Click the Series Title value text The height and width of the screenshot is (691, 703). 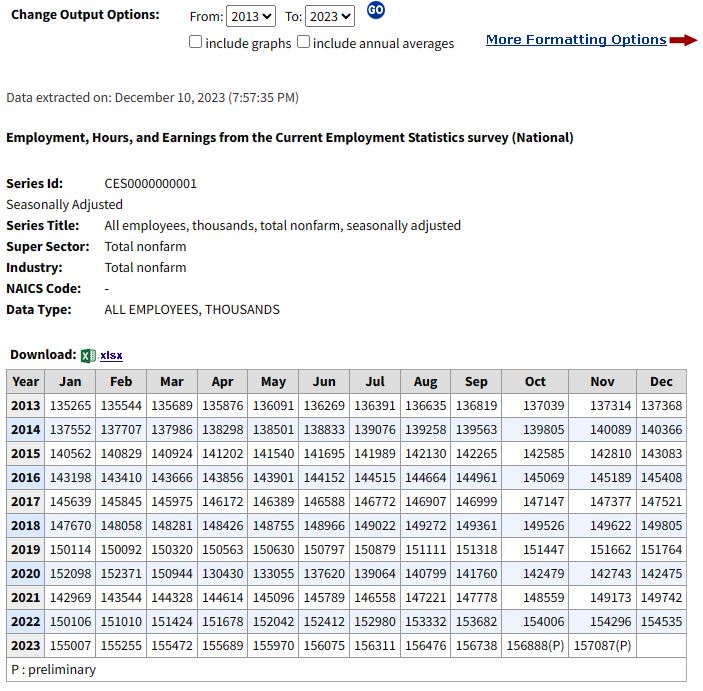282,225
